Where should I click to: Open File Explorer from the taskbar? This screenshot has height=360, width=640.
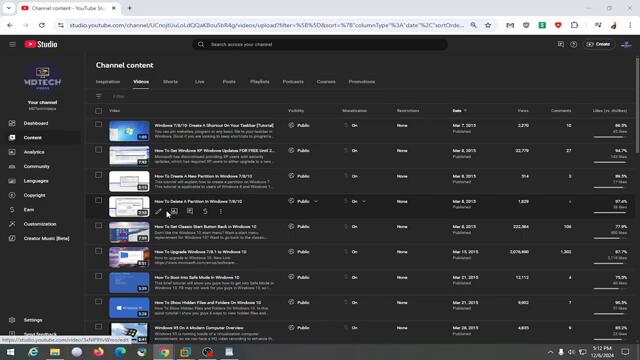pyautogui.click(x=55, y=352)
